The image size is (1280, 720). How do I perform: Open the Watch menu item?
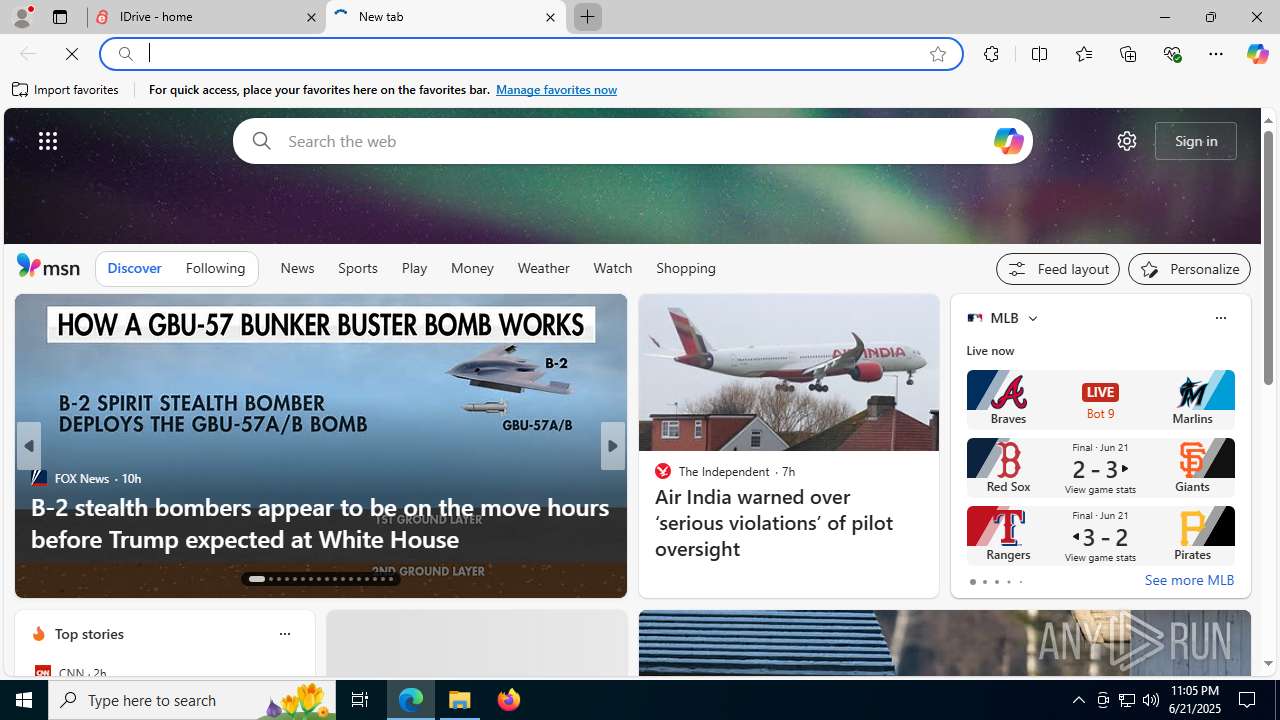point(612,268)
